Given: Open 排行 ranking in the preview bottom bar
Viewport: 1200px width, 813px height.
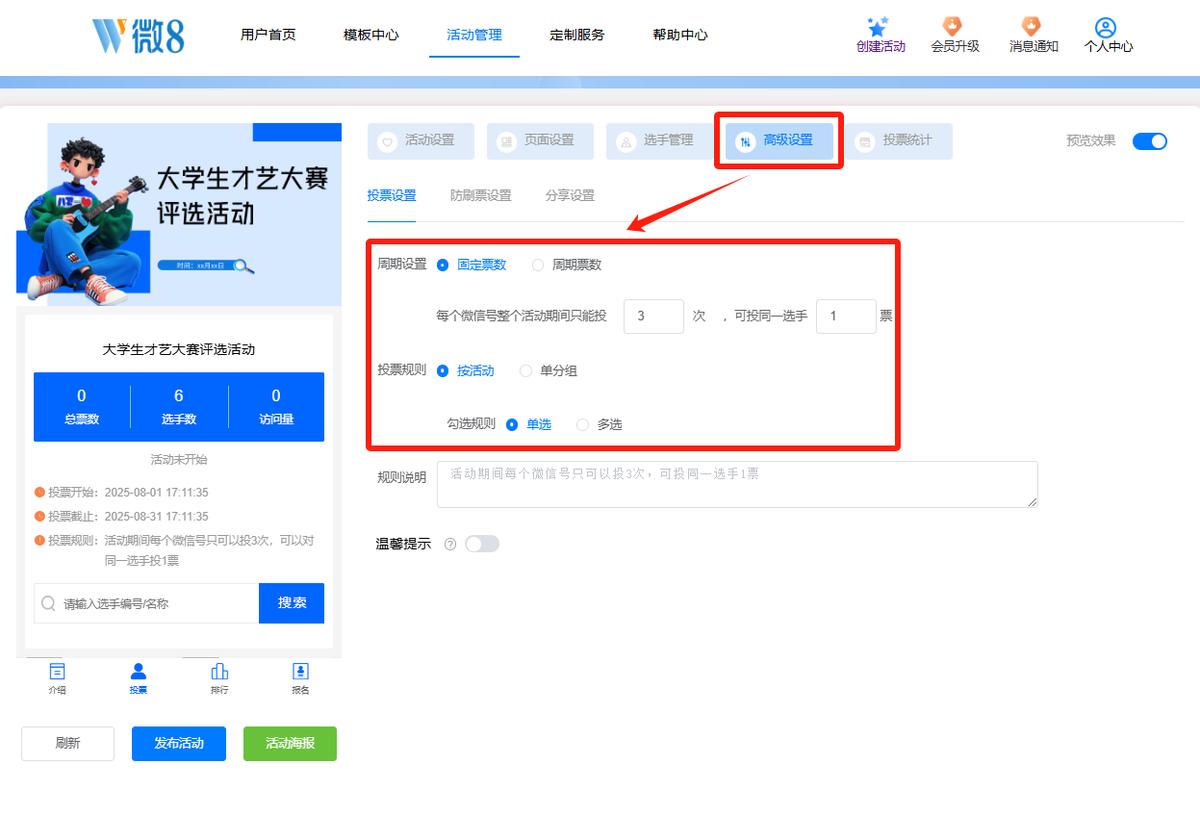Looking at the screenshot, I should [219, 678].
